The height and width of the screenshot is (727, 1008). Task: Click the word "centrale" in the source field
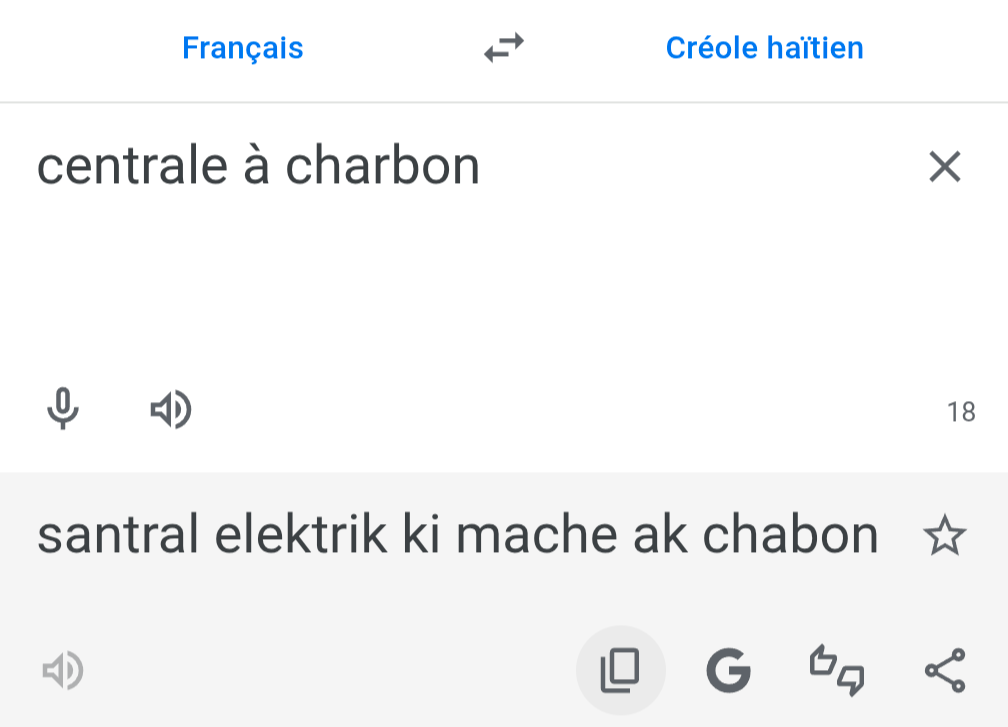pos(132,167)
